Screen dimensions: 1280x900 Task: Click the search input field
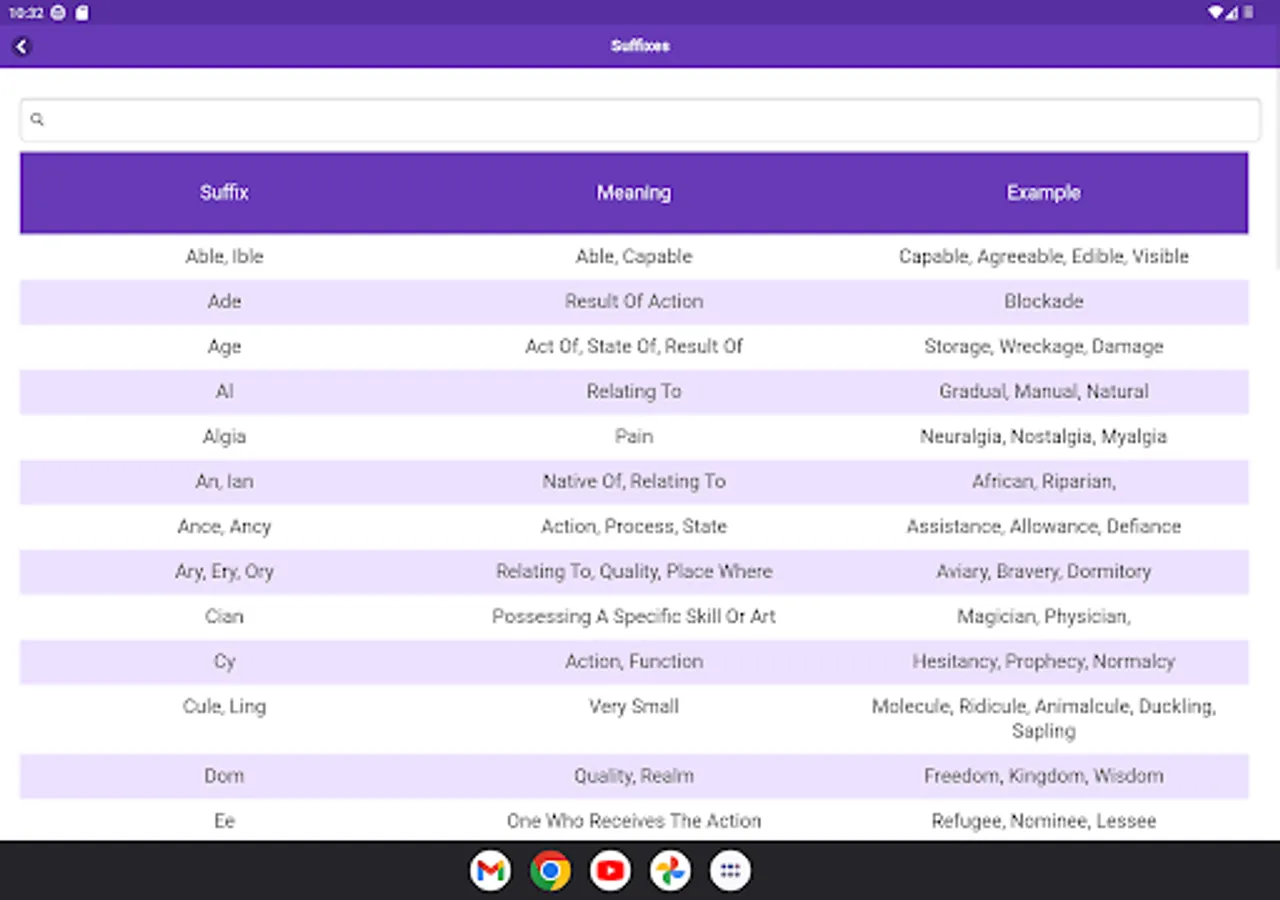[640, 119]
